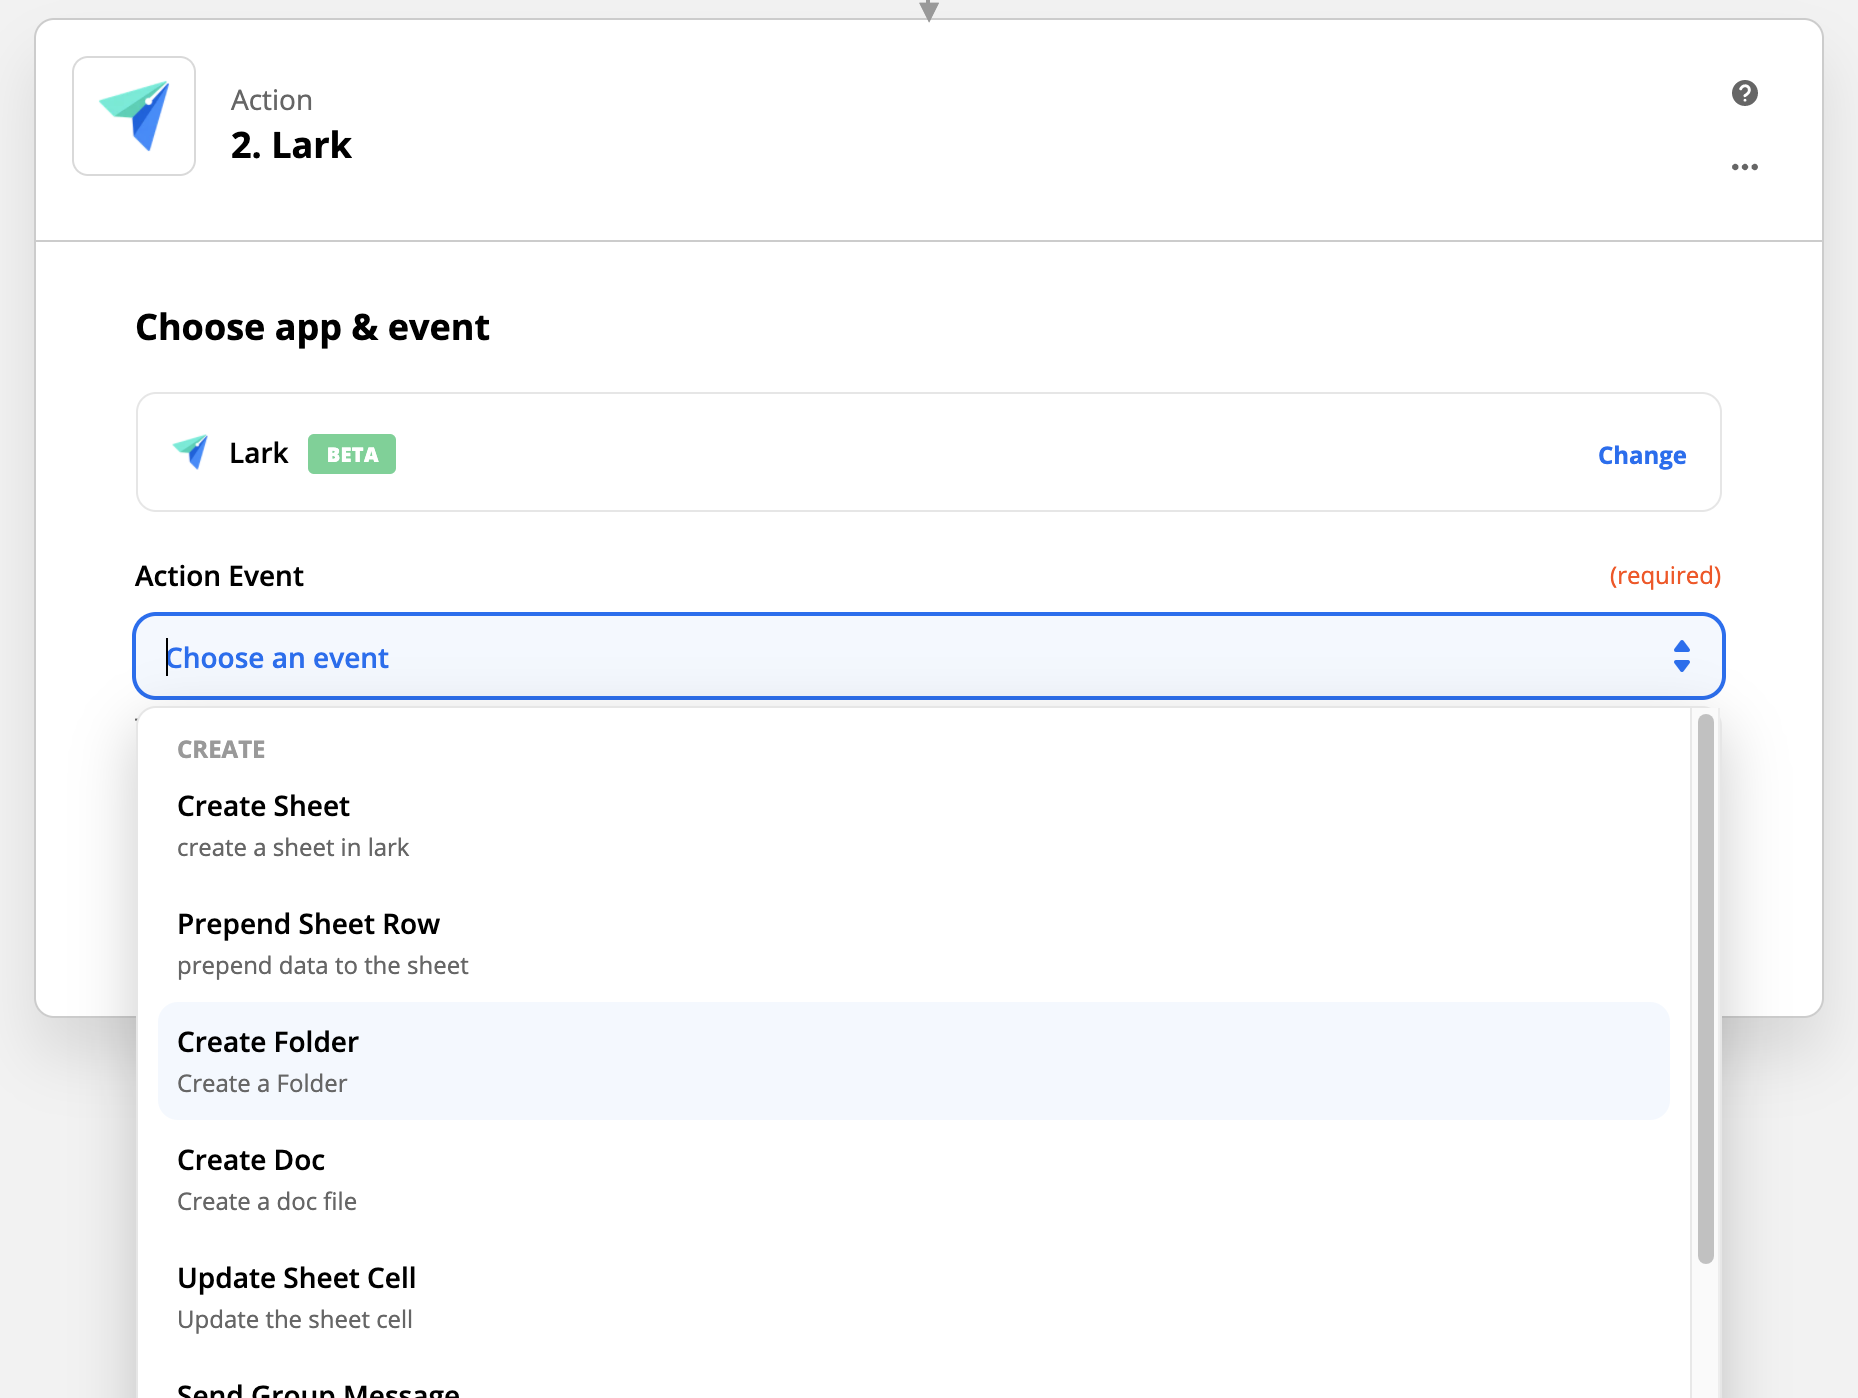The image size is (1858, 1398).
Task: Click the Lark paper plane logo in the header
Action: 133,115
